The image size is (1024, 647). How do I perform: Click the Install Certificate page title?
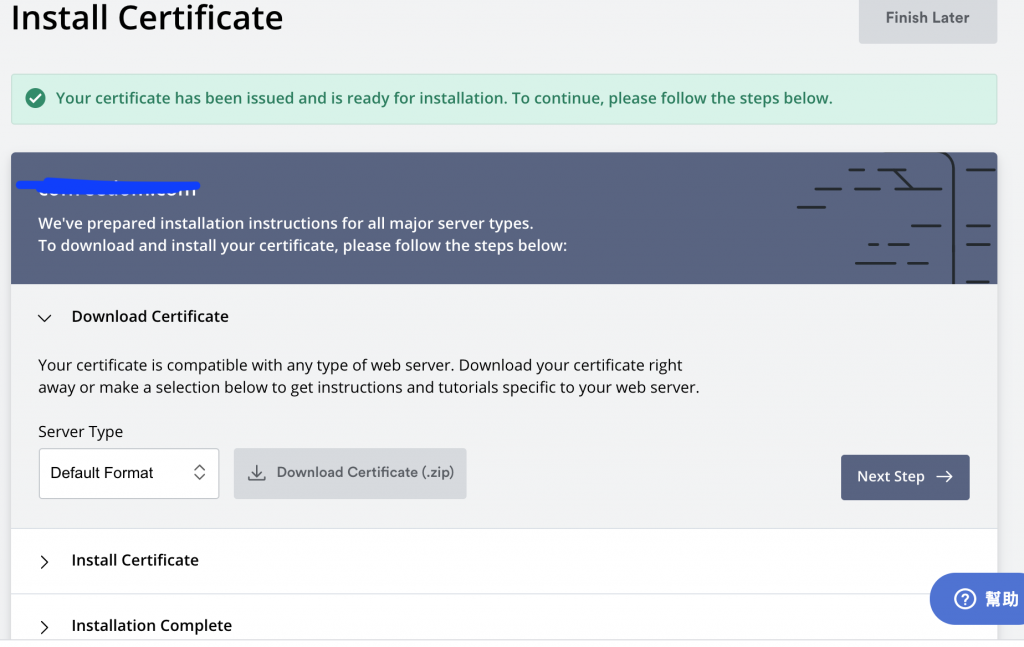pos(147,17)
